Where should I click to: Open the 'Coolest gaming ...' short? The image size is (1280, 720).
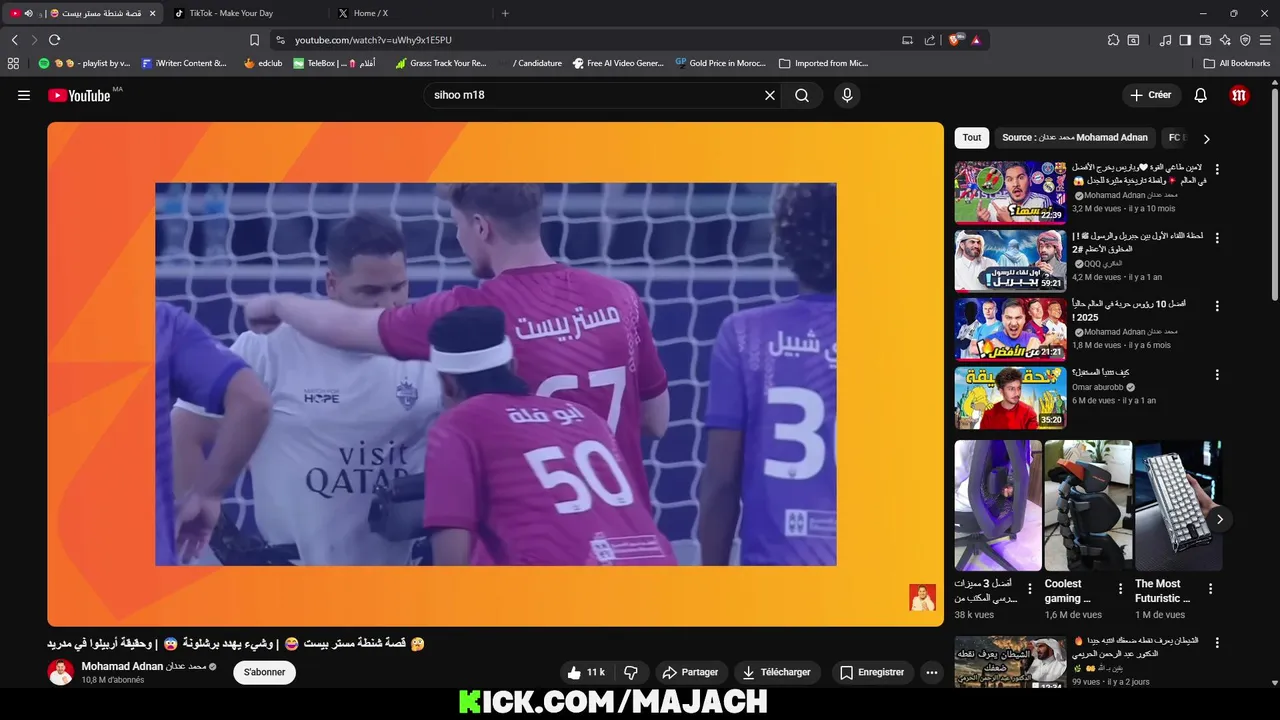1088,506
